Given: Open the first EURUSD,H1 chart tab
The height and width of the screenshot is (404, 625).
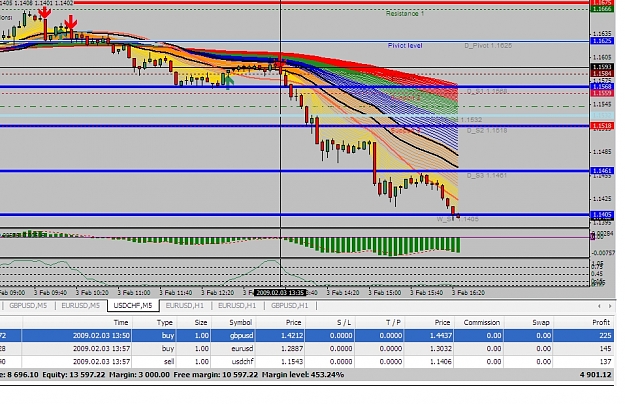Looking at the screenshot, I should 185,306.
